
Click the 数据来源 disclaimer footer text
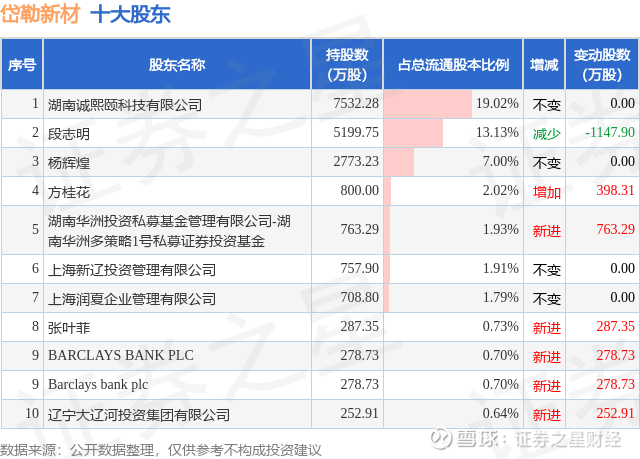coord(167,449)
